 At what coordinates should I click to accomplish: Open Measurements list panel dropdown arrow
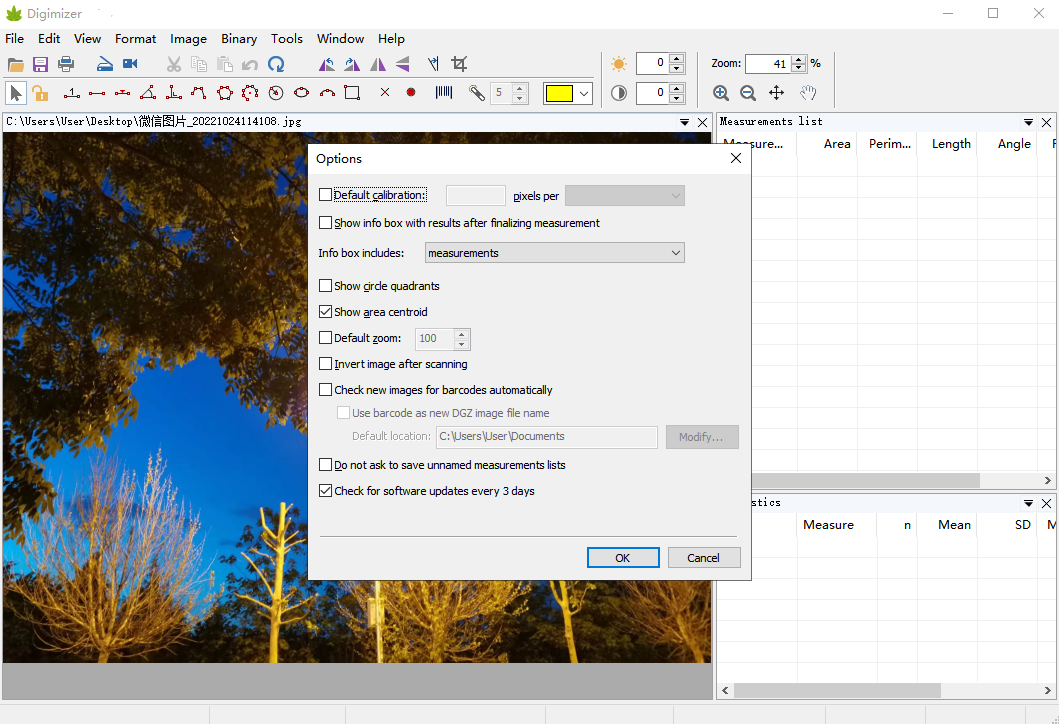[x=1028, y=122]
